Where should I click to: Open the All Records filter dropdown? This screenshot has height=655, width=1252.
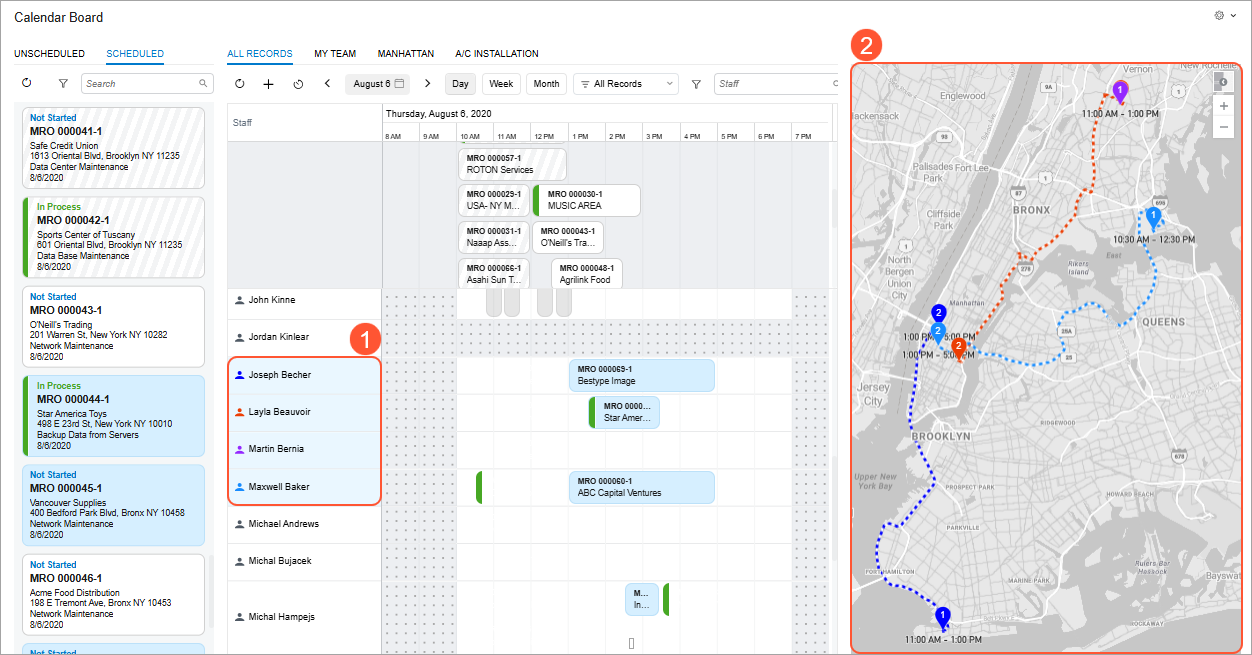tap(625, 84)
